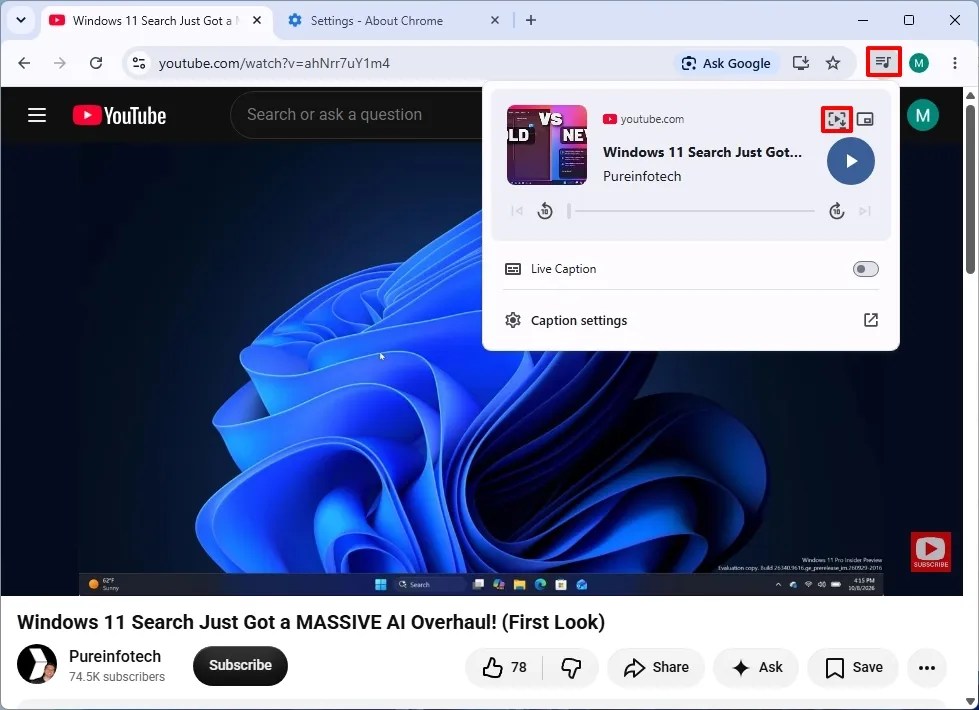Reload the current page
Screen dimensions: 979x710
point(96,63)
